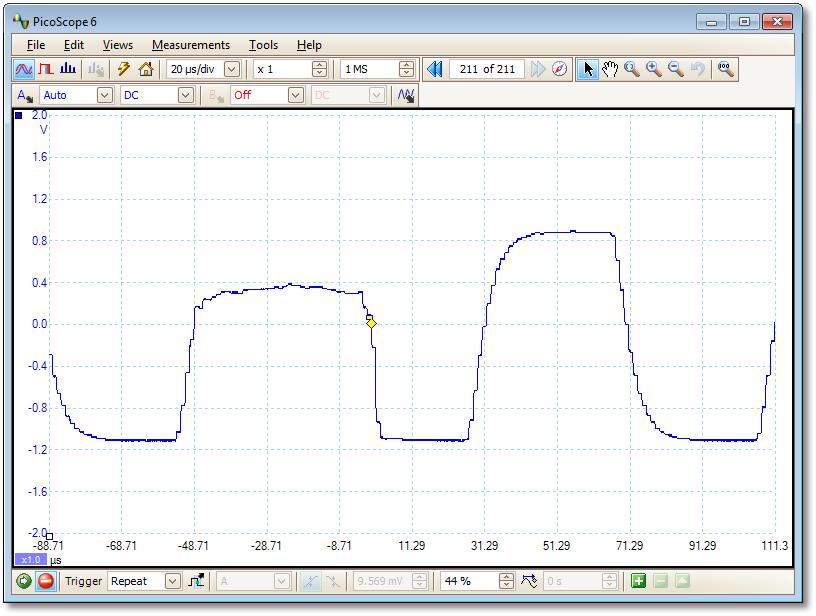Adjust the 0 s trigger delay stepper

[609, 581]
